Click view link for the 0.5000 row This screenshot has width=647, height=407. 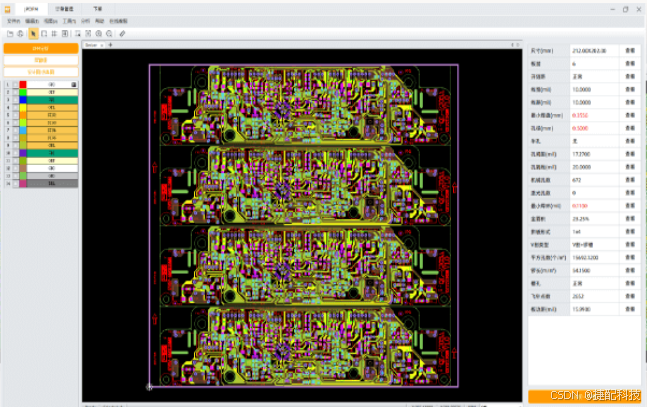(630, 128)
